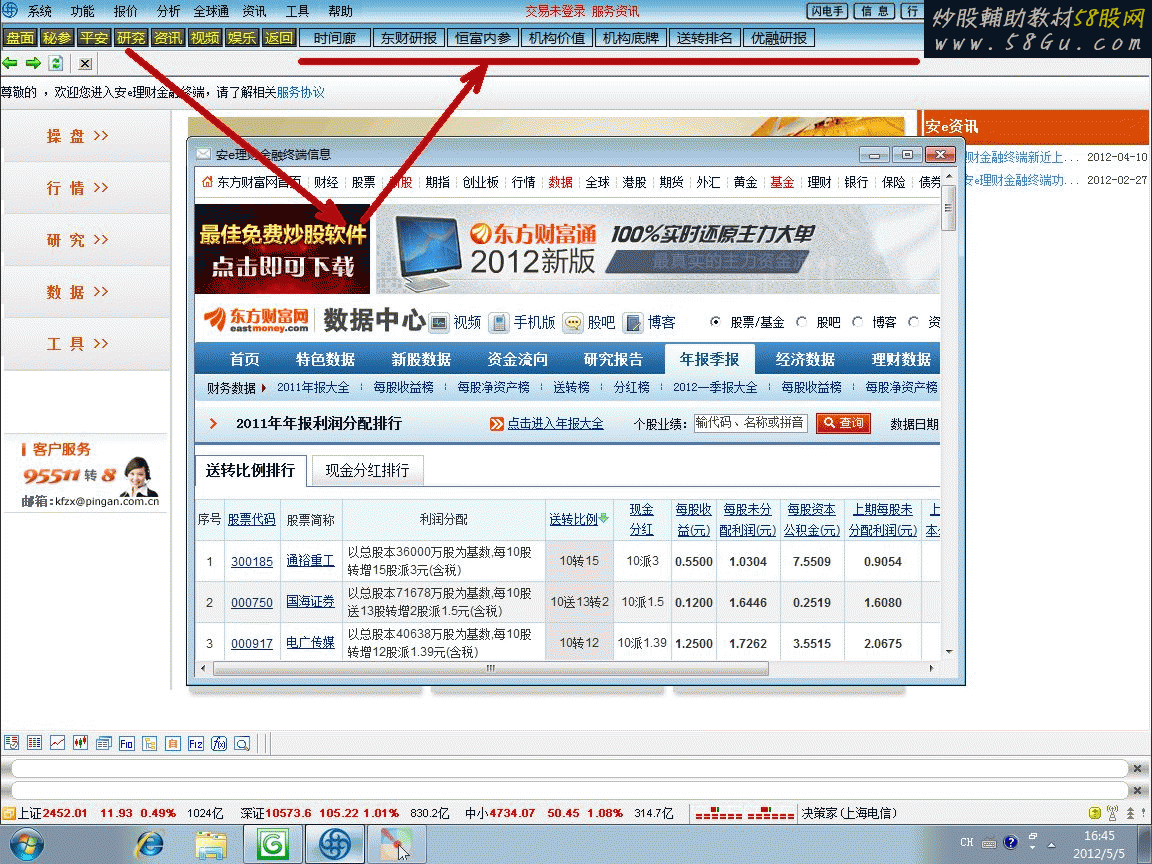
Task: Click the Windows Start orb
Action: point(26,844)
